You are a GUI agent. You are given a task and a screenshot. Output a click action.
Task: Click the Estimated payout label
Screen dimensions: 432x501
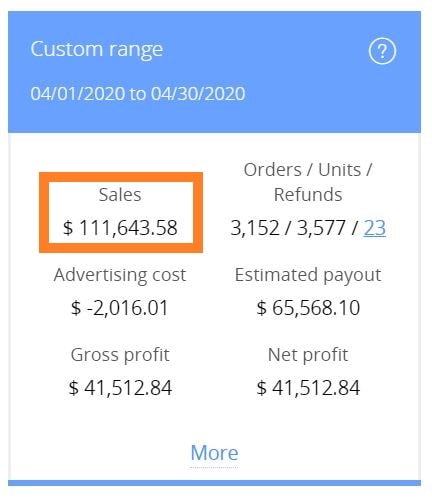(308, 275)
